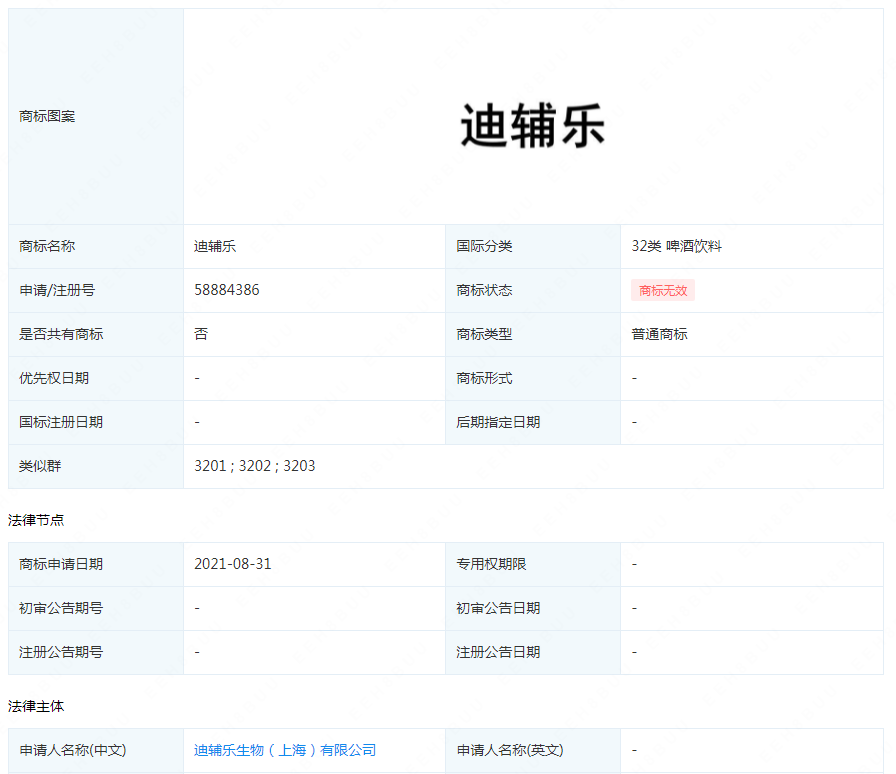
Task: Click the 申请人名称(中文) label
Action: tap(73, 750)
